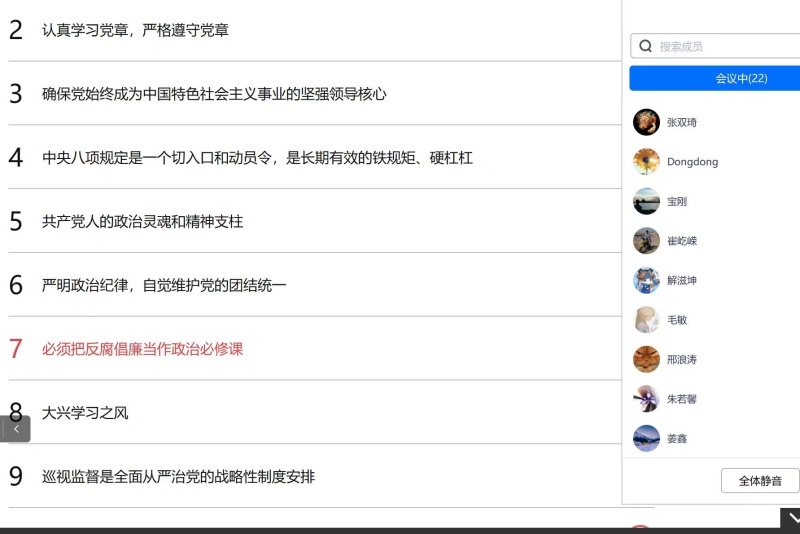Open item 5 共产党人的政治灵魂和精神支柱
Viewport: 800px width, 534px height.
click(x=142, y=221)
